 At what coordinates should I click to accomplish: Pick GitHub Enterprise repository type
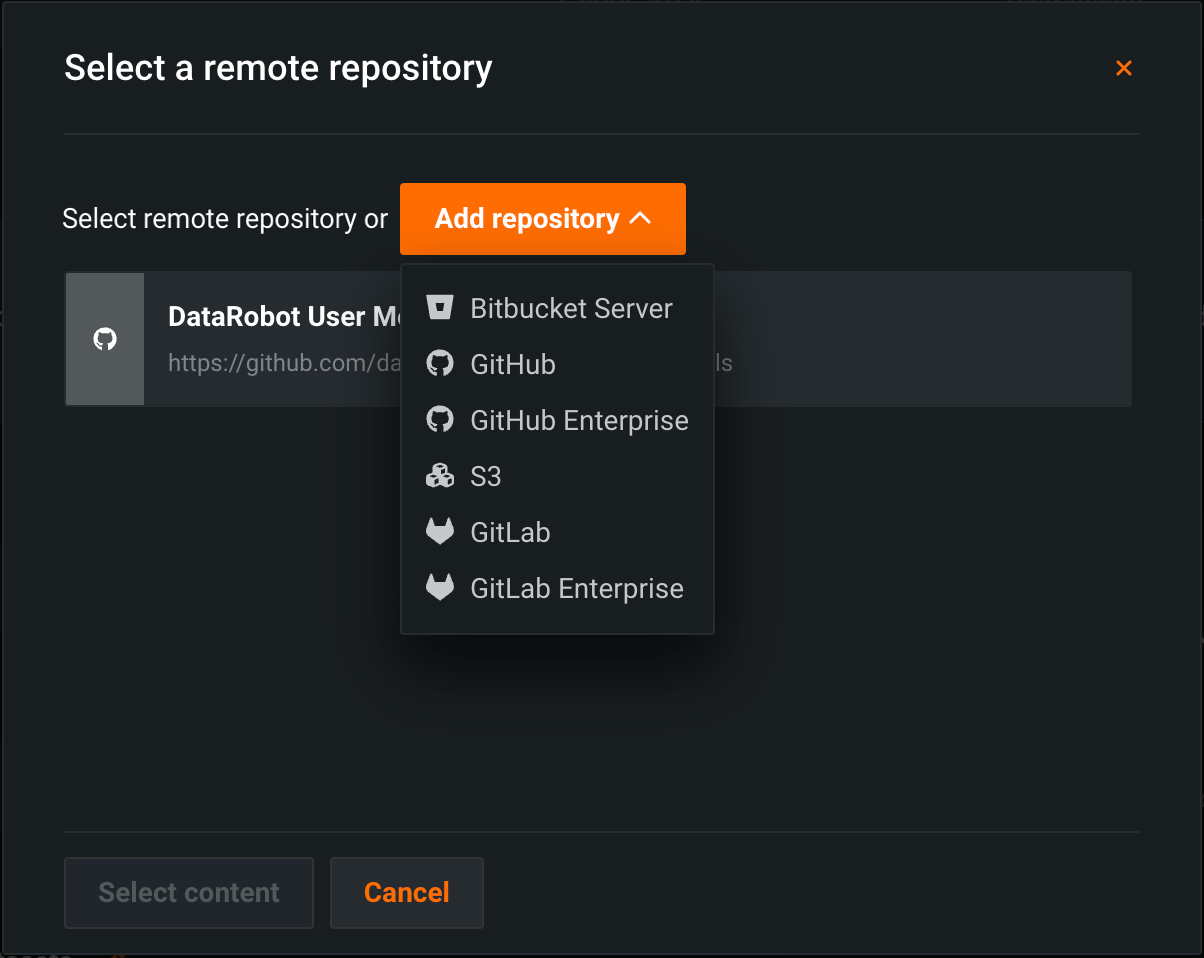(579, 420)
